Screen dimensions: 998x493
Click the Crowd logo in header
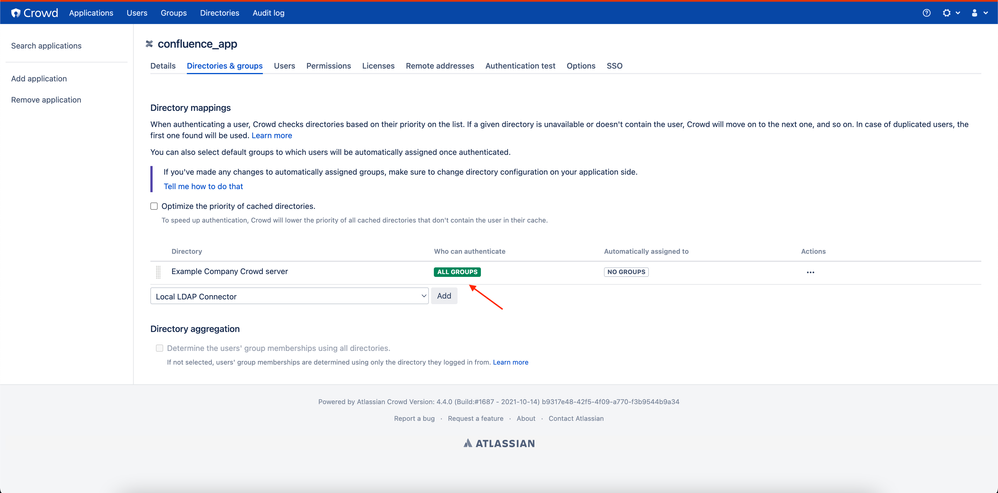click(x=34, y=13)
